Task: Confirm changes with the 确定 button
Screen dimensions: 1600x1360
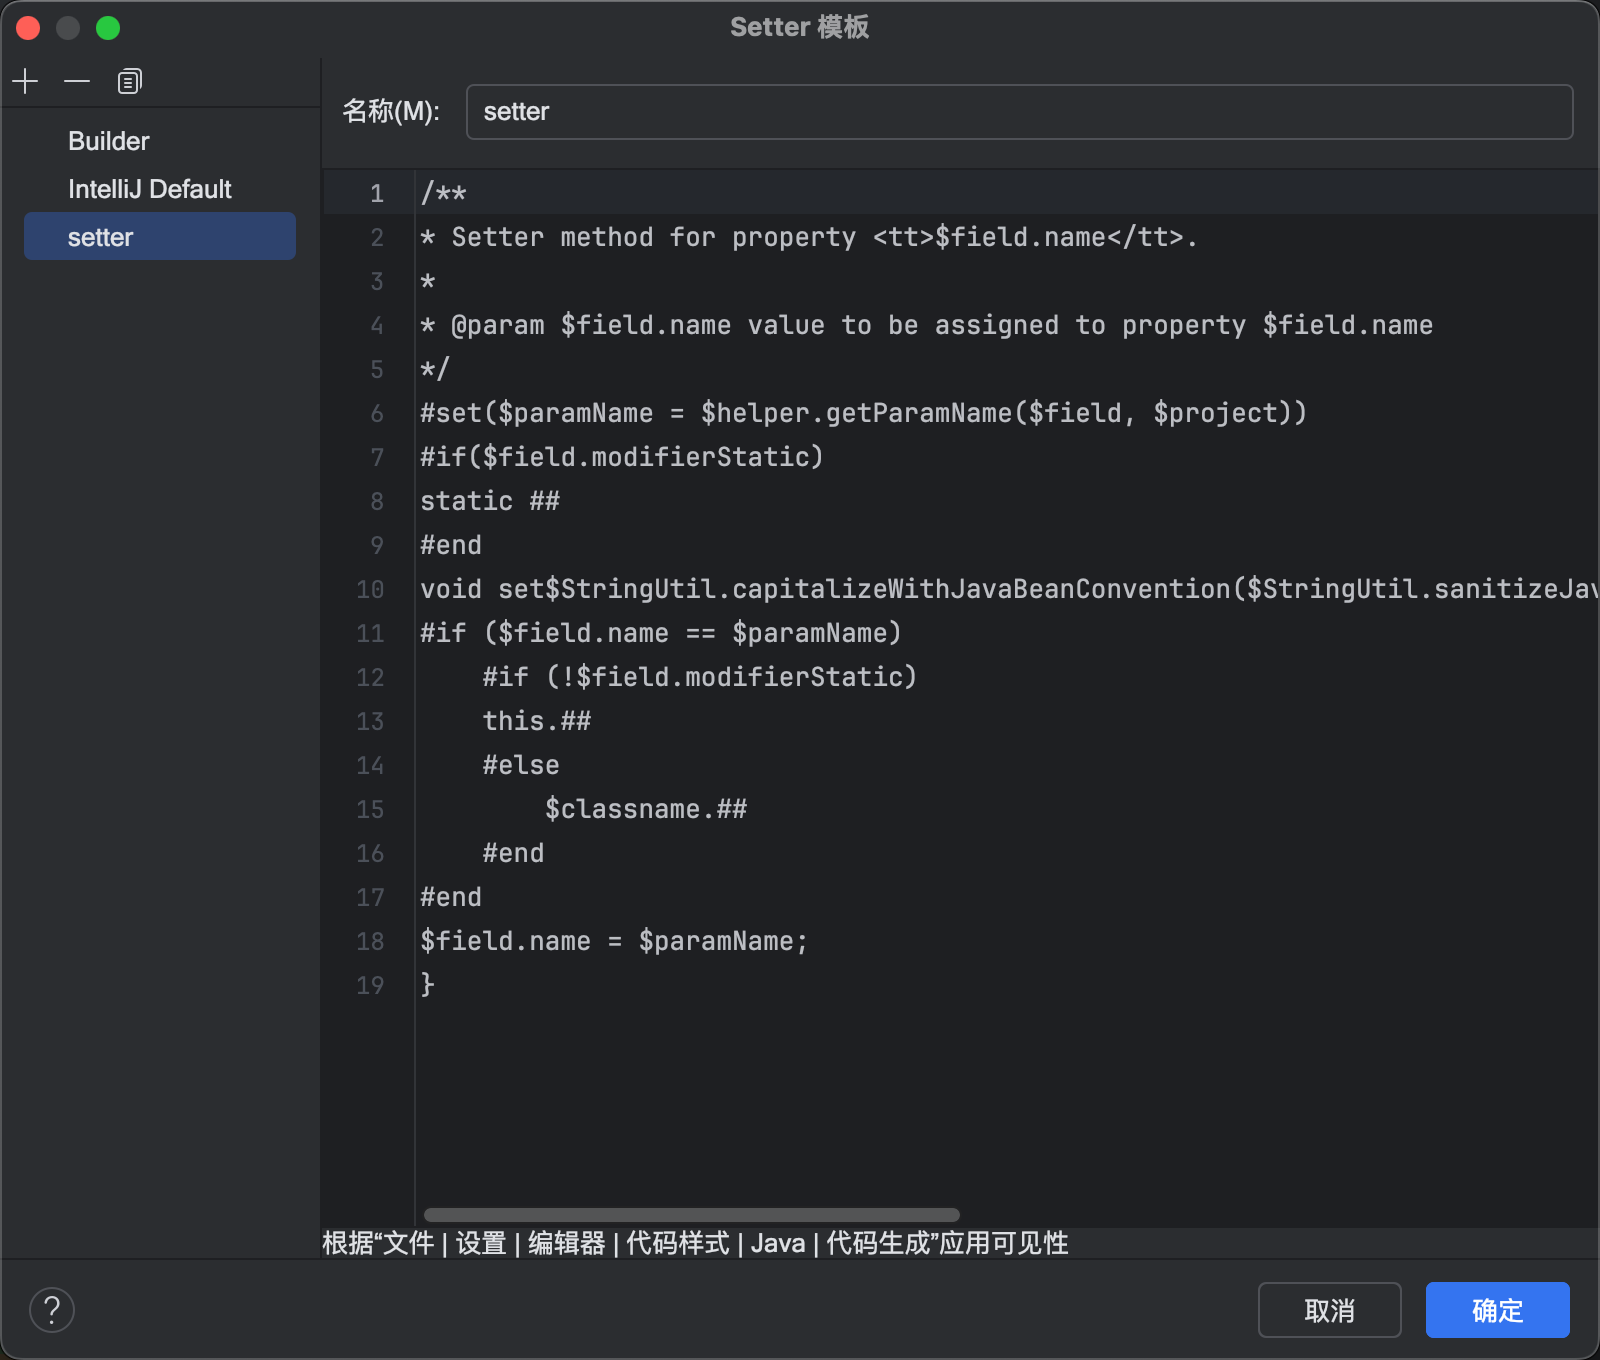Action: tap(1497, 1310)
